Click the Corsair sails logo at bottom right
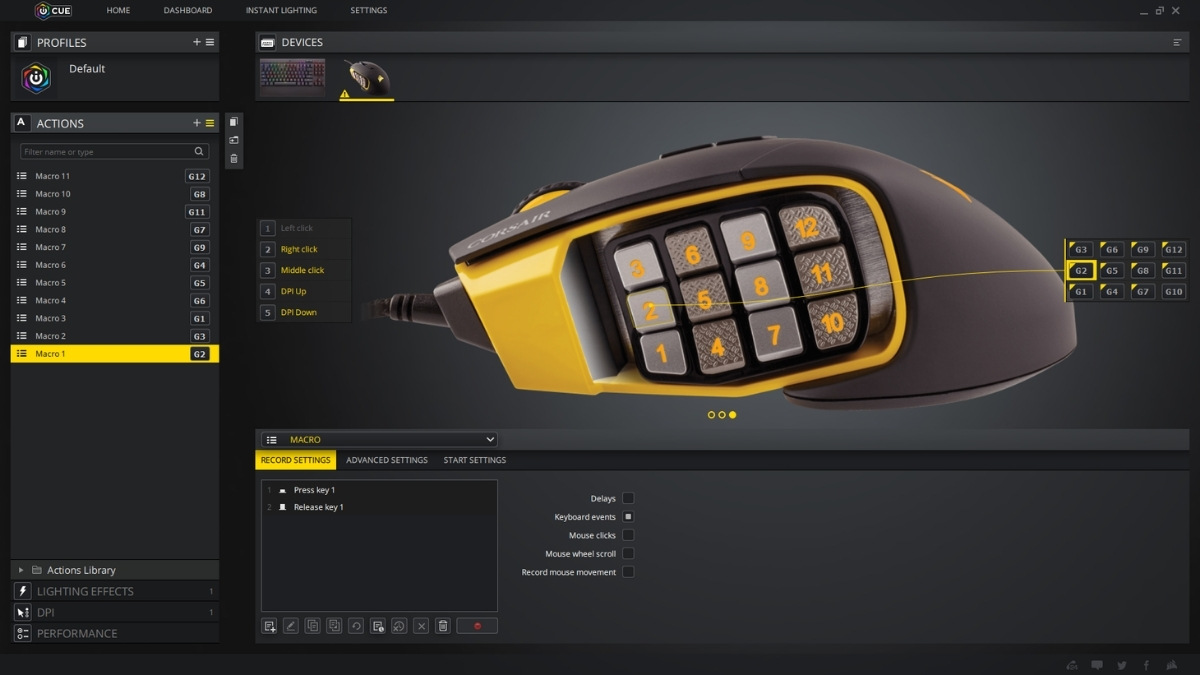This screenshot has height=675, width=1200. point(1170,665)
